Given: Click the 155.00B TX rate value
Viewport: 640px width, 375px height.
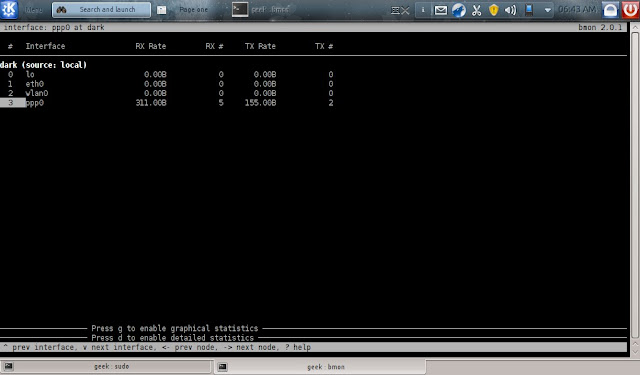Looking at the screenshot, I should [260, 103].
